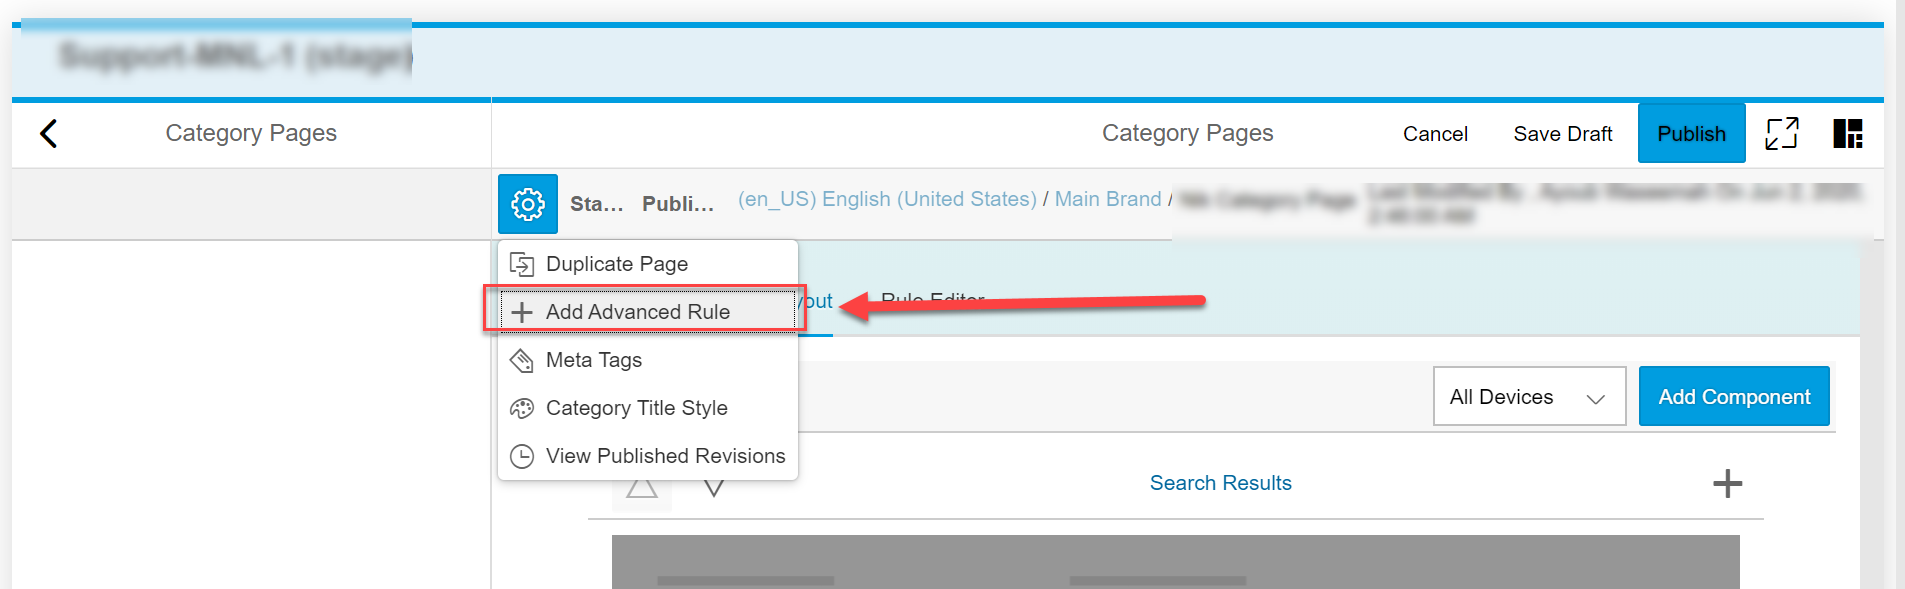1905x589 pixels.
Task: Click the plus icon beside Search Results
Action: [1727, 484]
